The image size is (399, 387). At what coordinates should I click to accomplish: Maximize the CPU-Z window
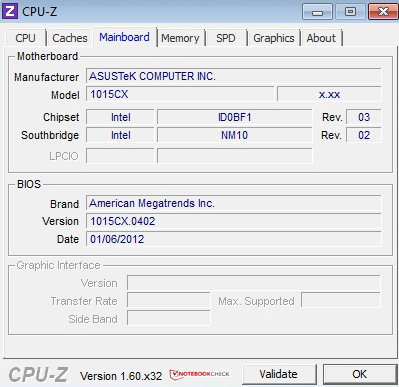click(x=350, y=12)
